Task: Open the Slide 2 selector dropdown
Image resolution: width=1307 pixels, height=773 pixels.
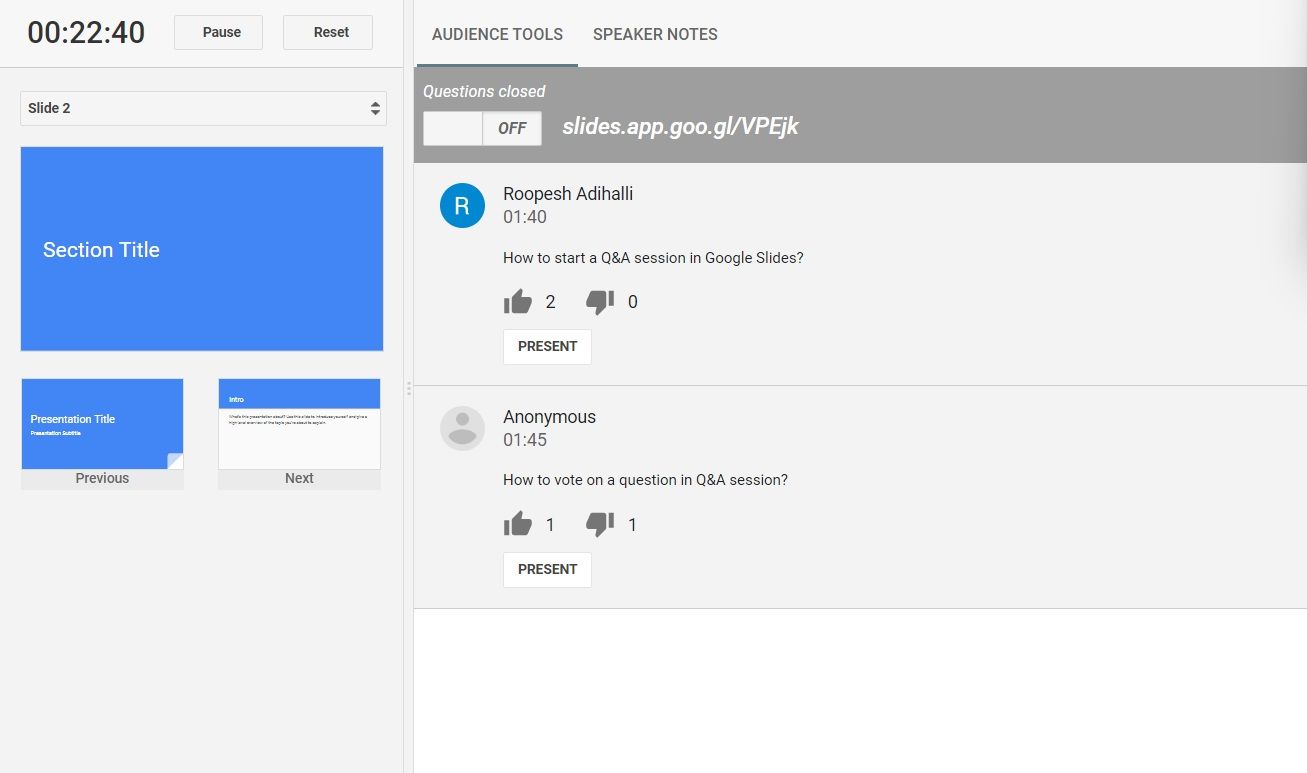Action: pyautogui.click(x=203, y=108)
